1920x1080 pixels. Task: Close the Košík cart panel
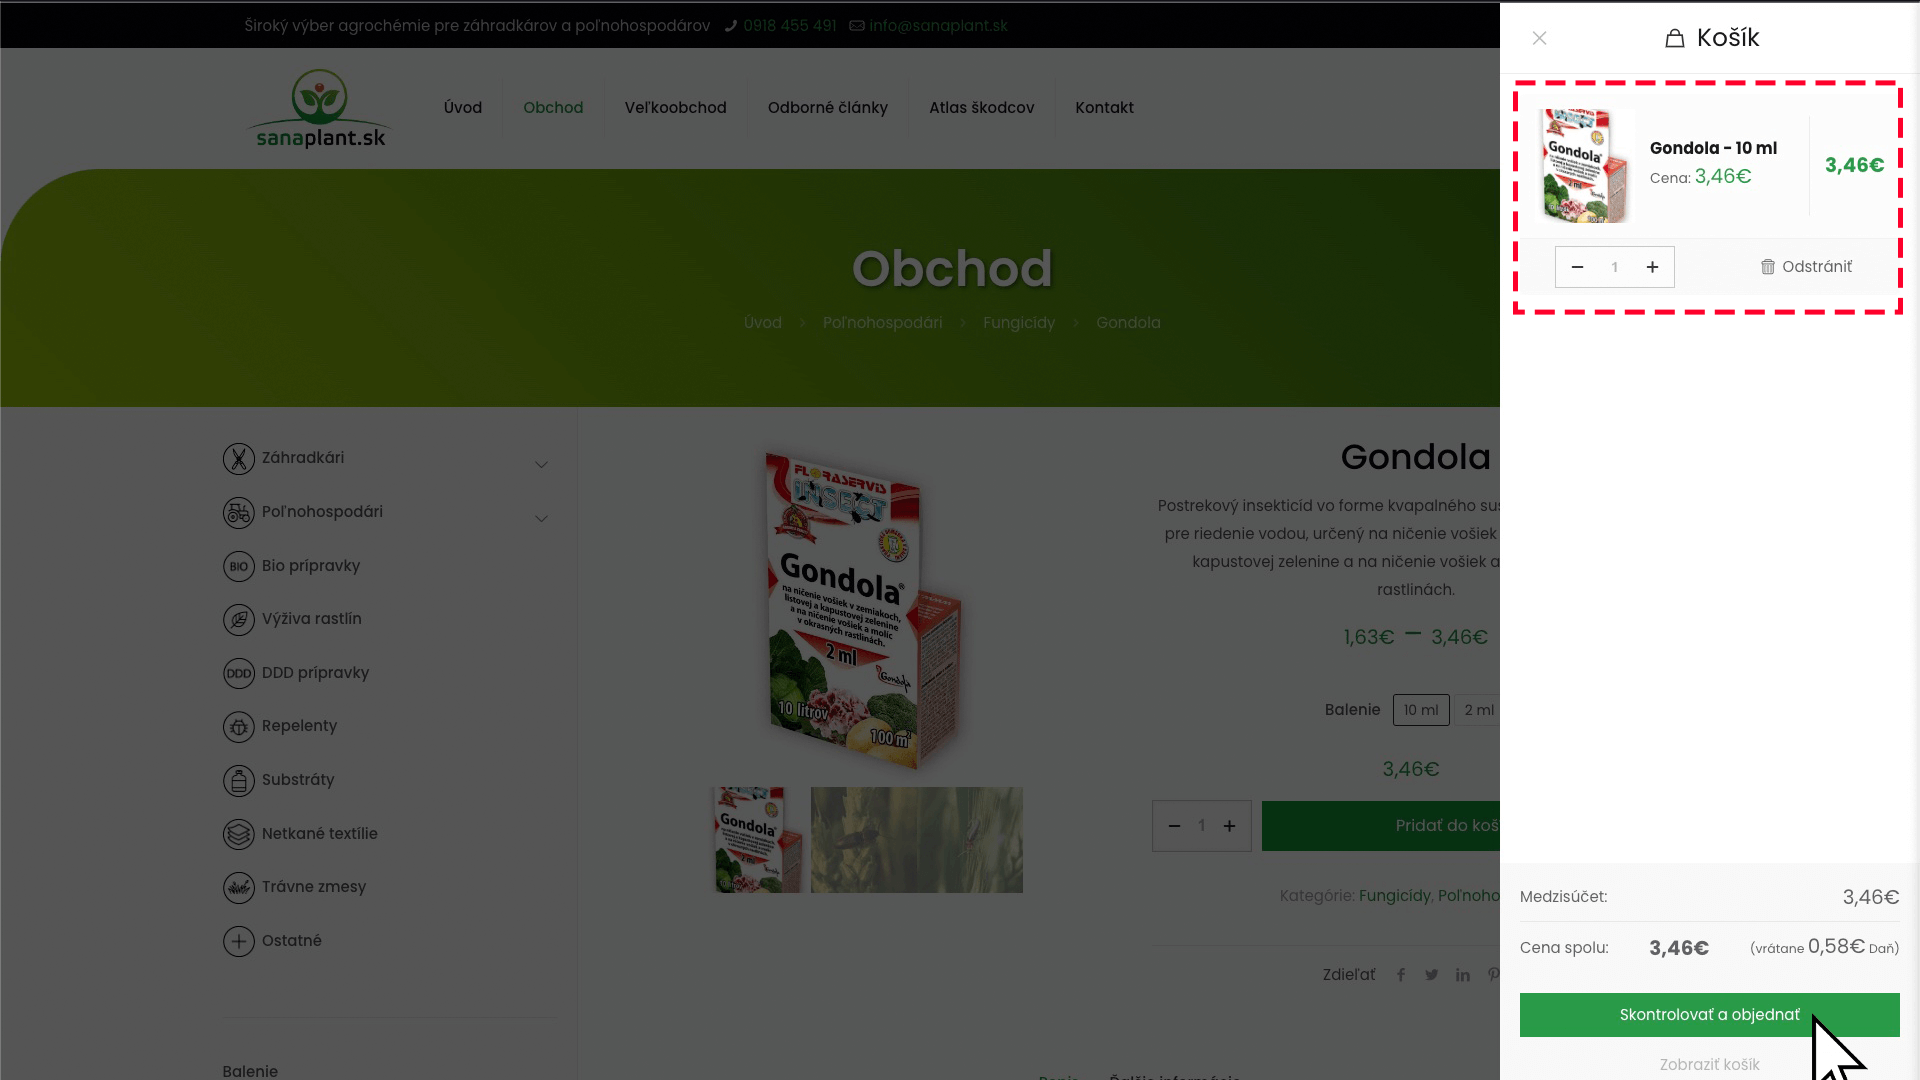click(x=1540, y=38)
